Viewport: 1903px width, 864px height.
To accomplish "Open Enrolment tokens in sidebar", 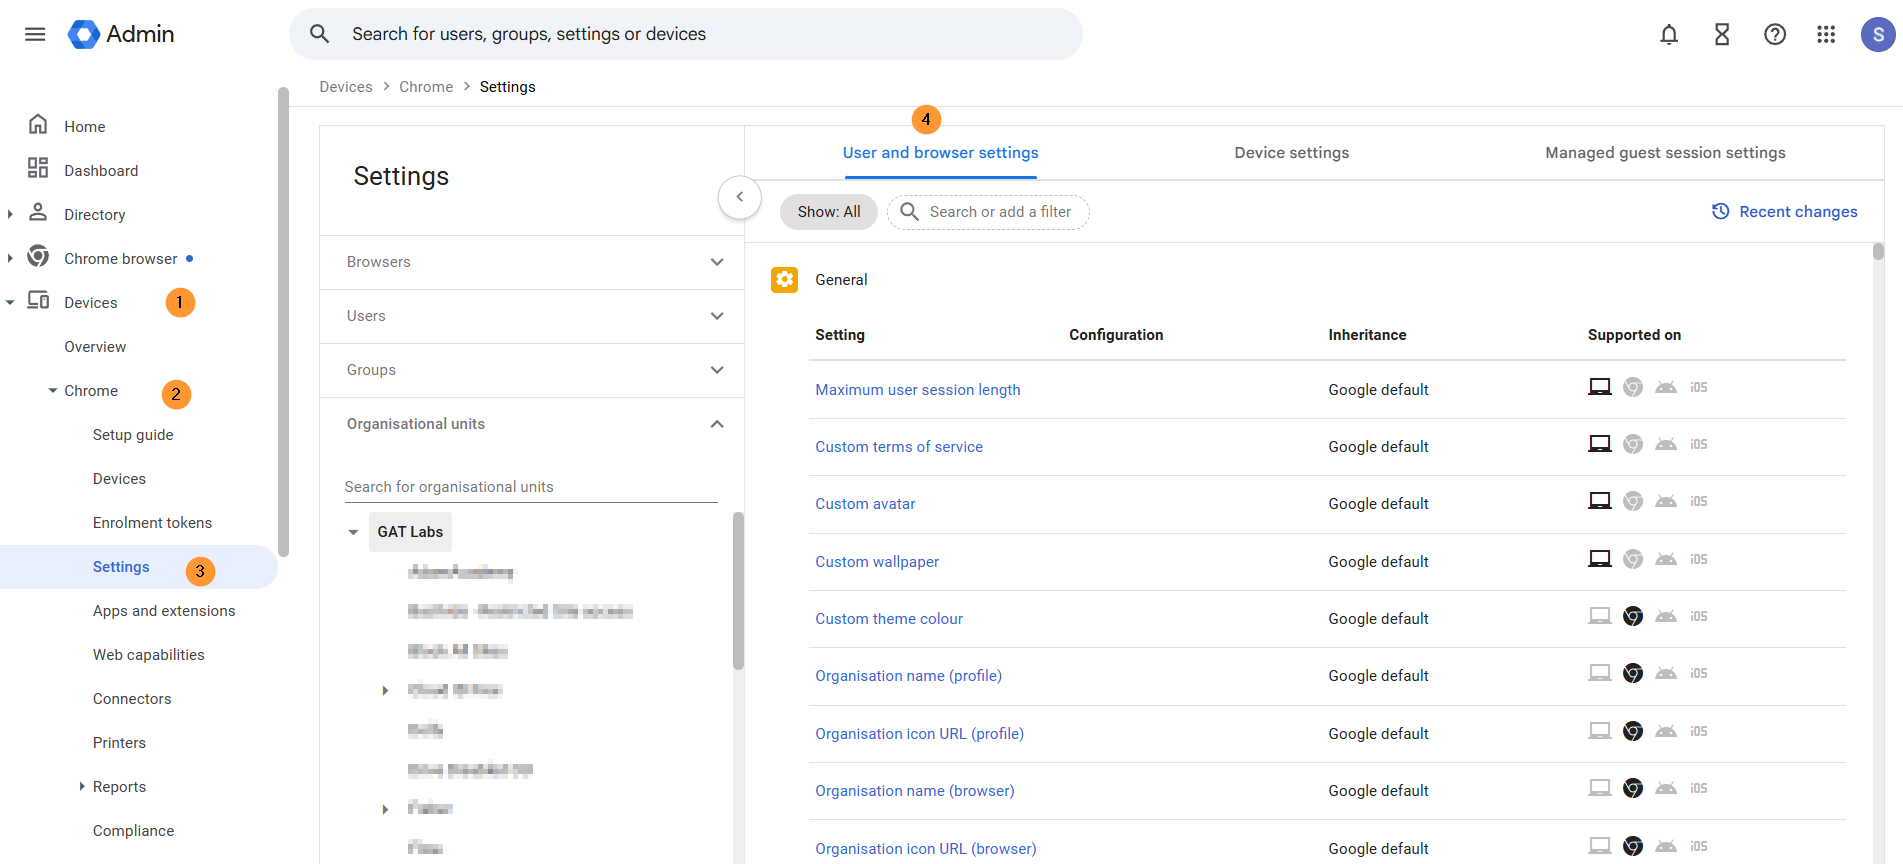I will (x=152, y=523).
